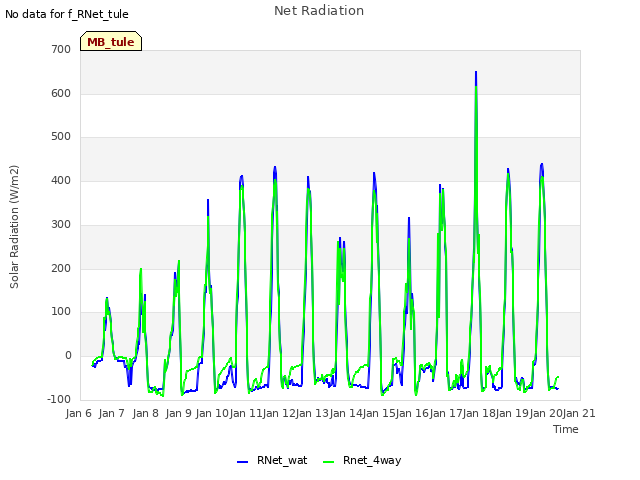Click the 100 y-axis value
This screenshot has width=640, height=480.
(x=61, y=312)
